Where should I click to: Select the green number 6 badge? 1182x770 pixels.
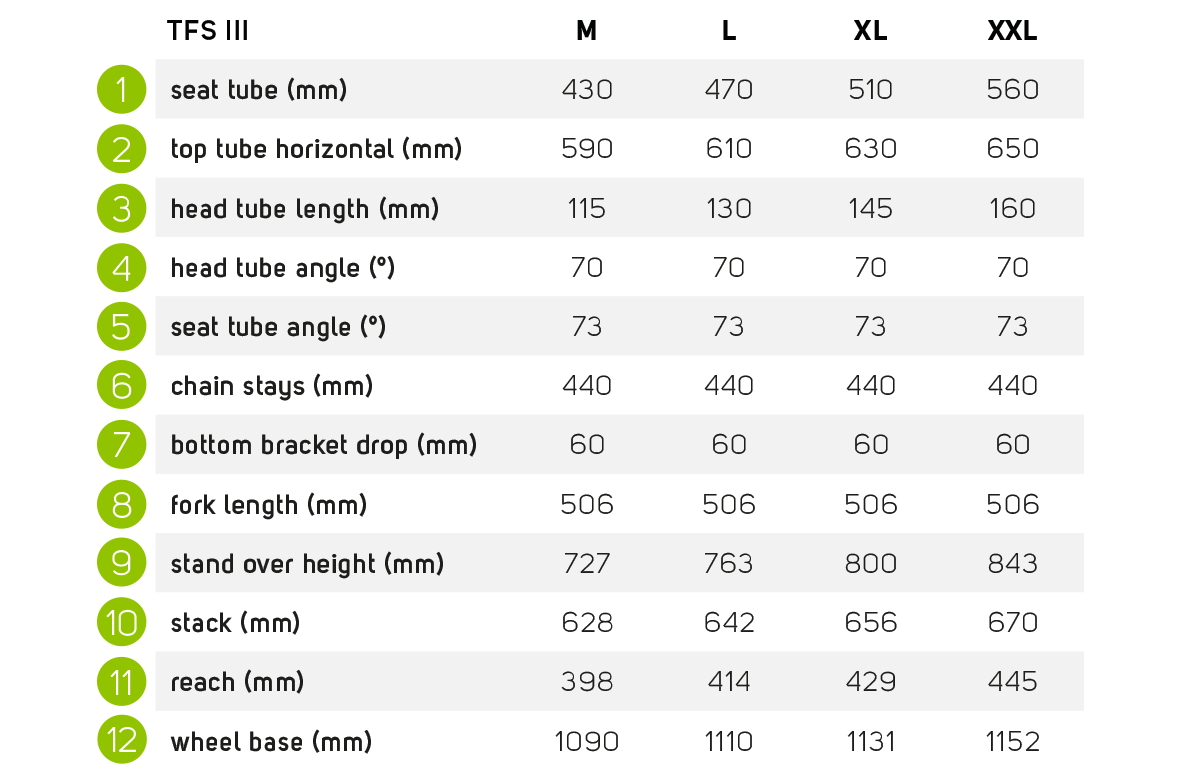click(122, 386)
